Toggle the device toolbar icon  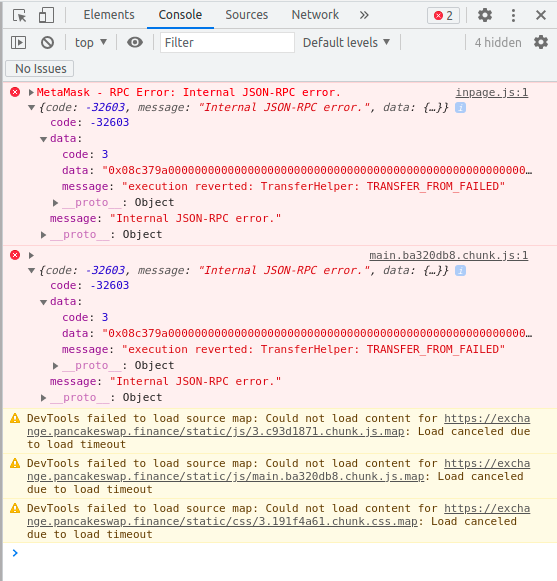pos(46,16)
